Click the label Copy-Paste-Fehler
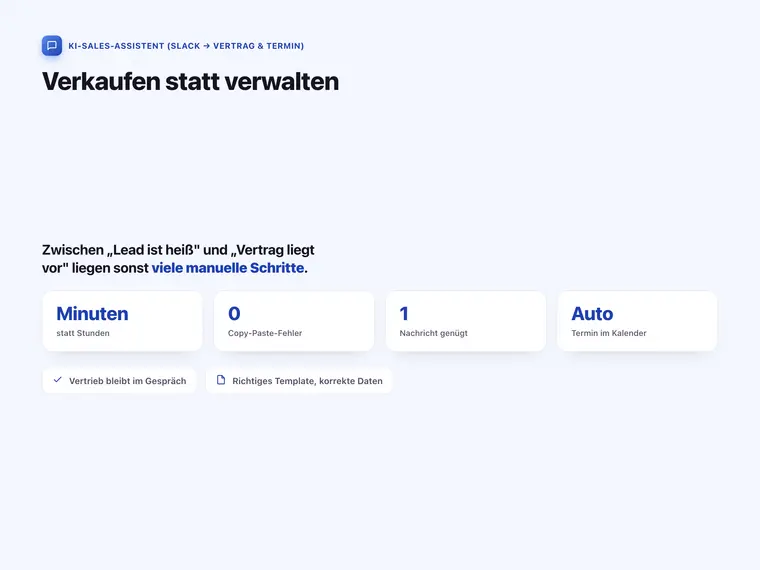The image size is (760, 570). (x=265, y=333)
